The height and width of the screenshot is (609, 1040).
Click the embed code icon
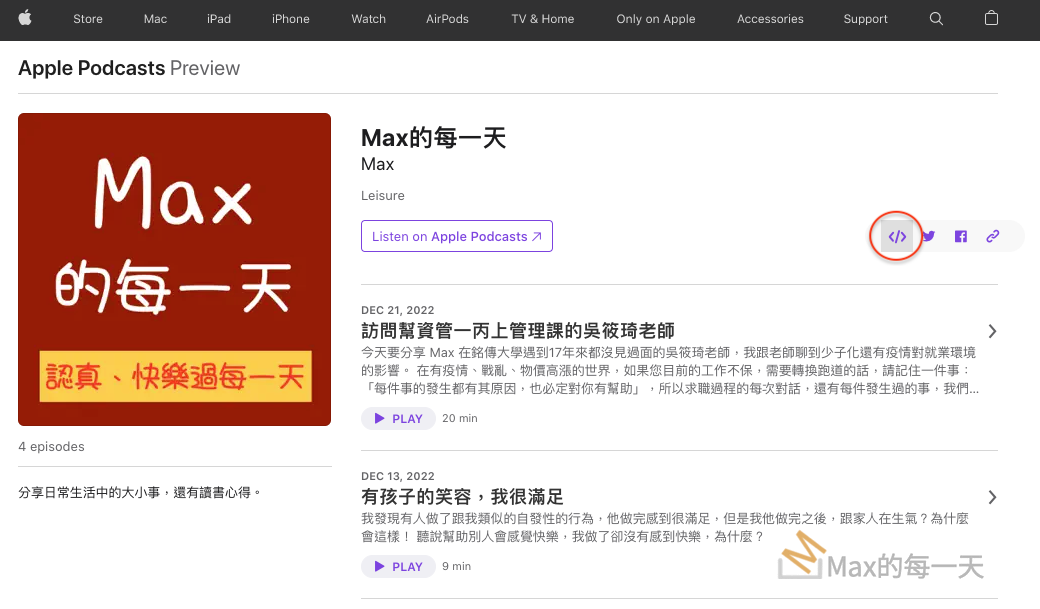tap(897, 237)
